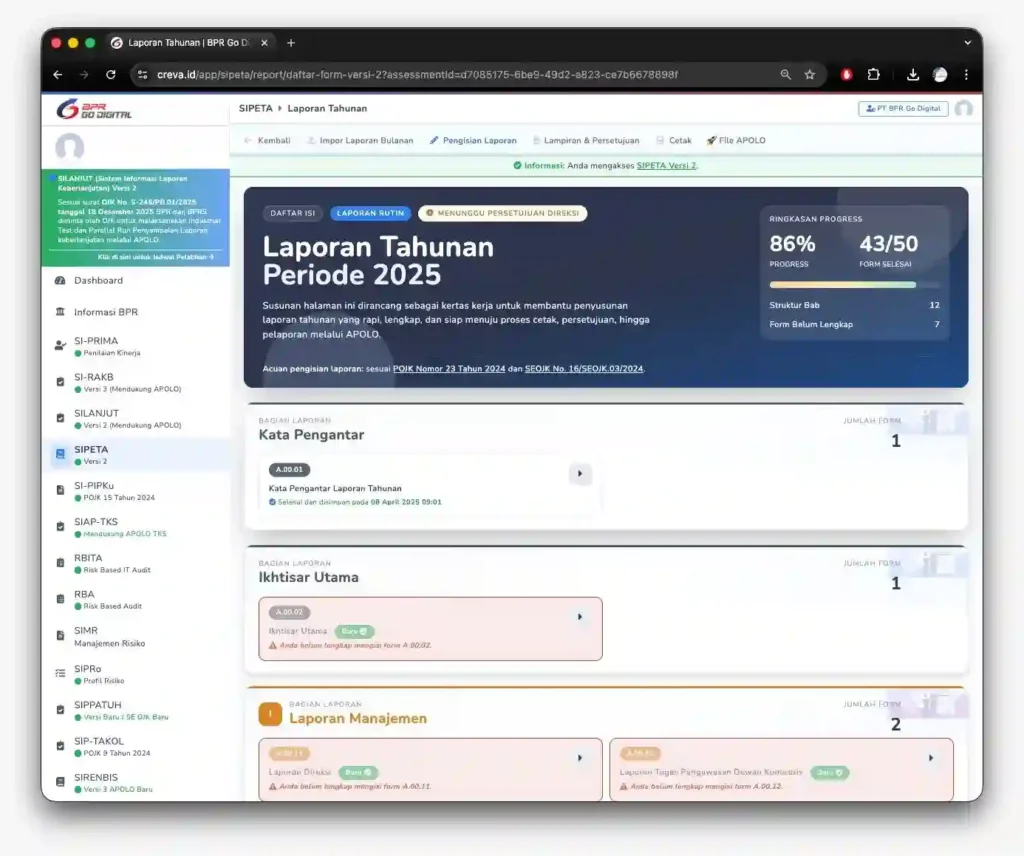Open the POJK Nomor 23 Tahun 2024 link

pyautogui.click(x=448, y=369)
